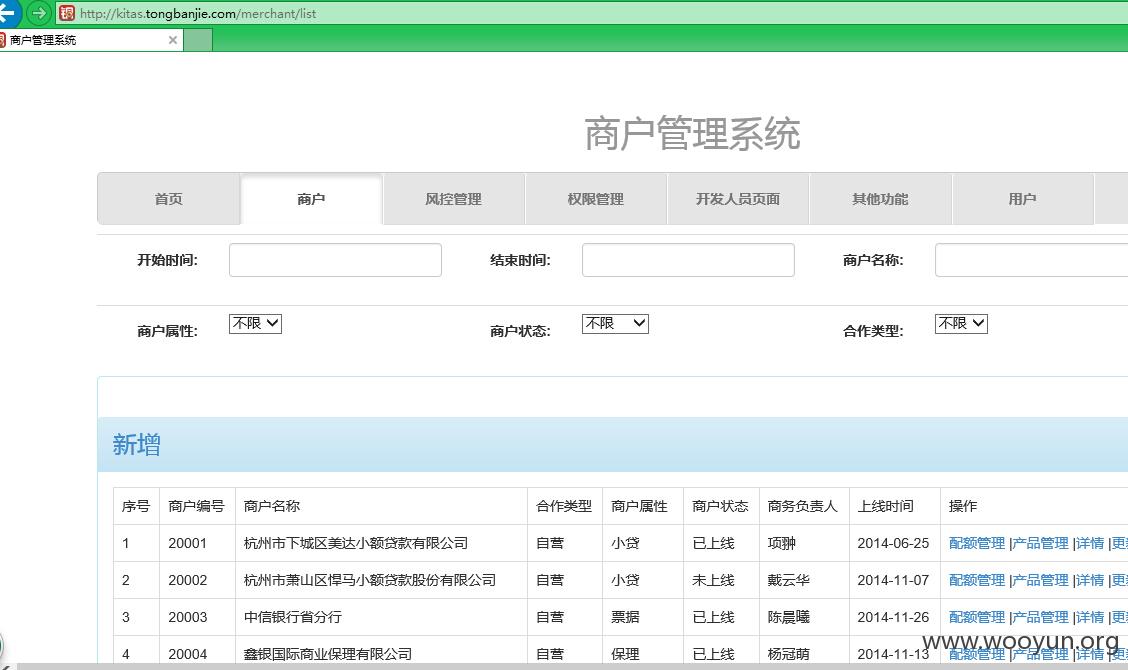Screen dimensions: 1128x670
Task: Click the name 戴云华
Action: click(788, 580)
